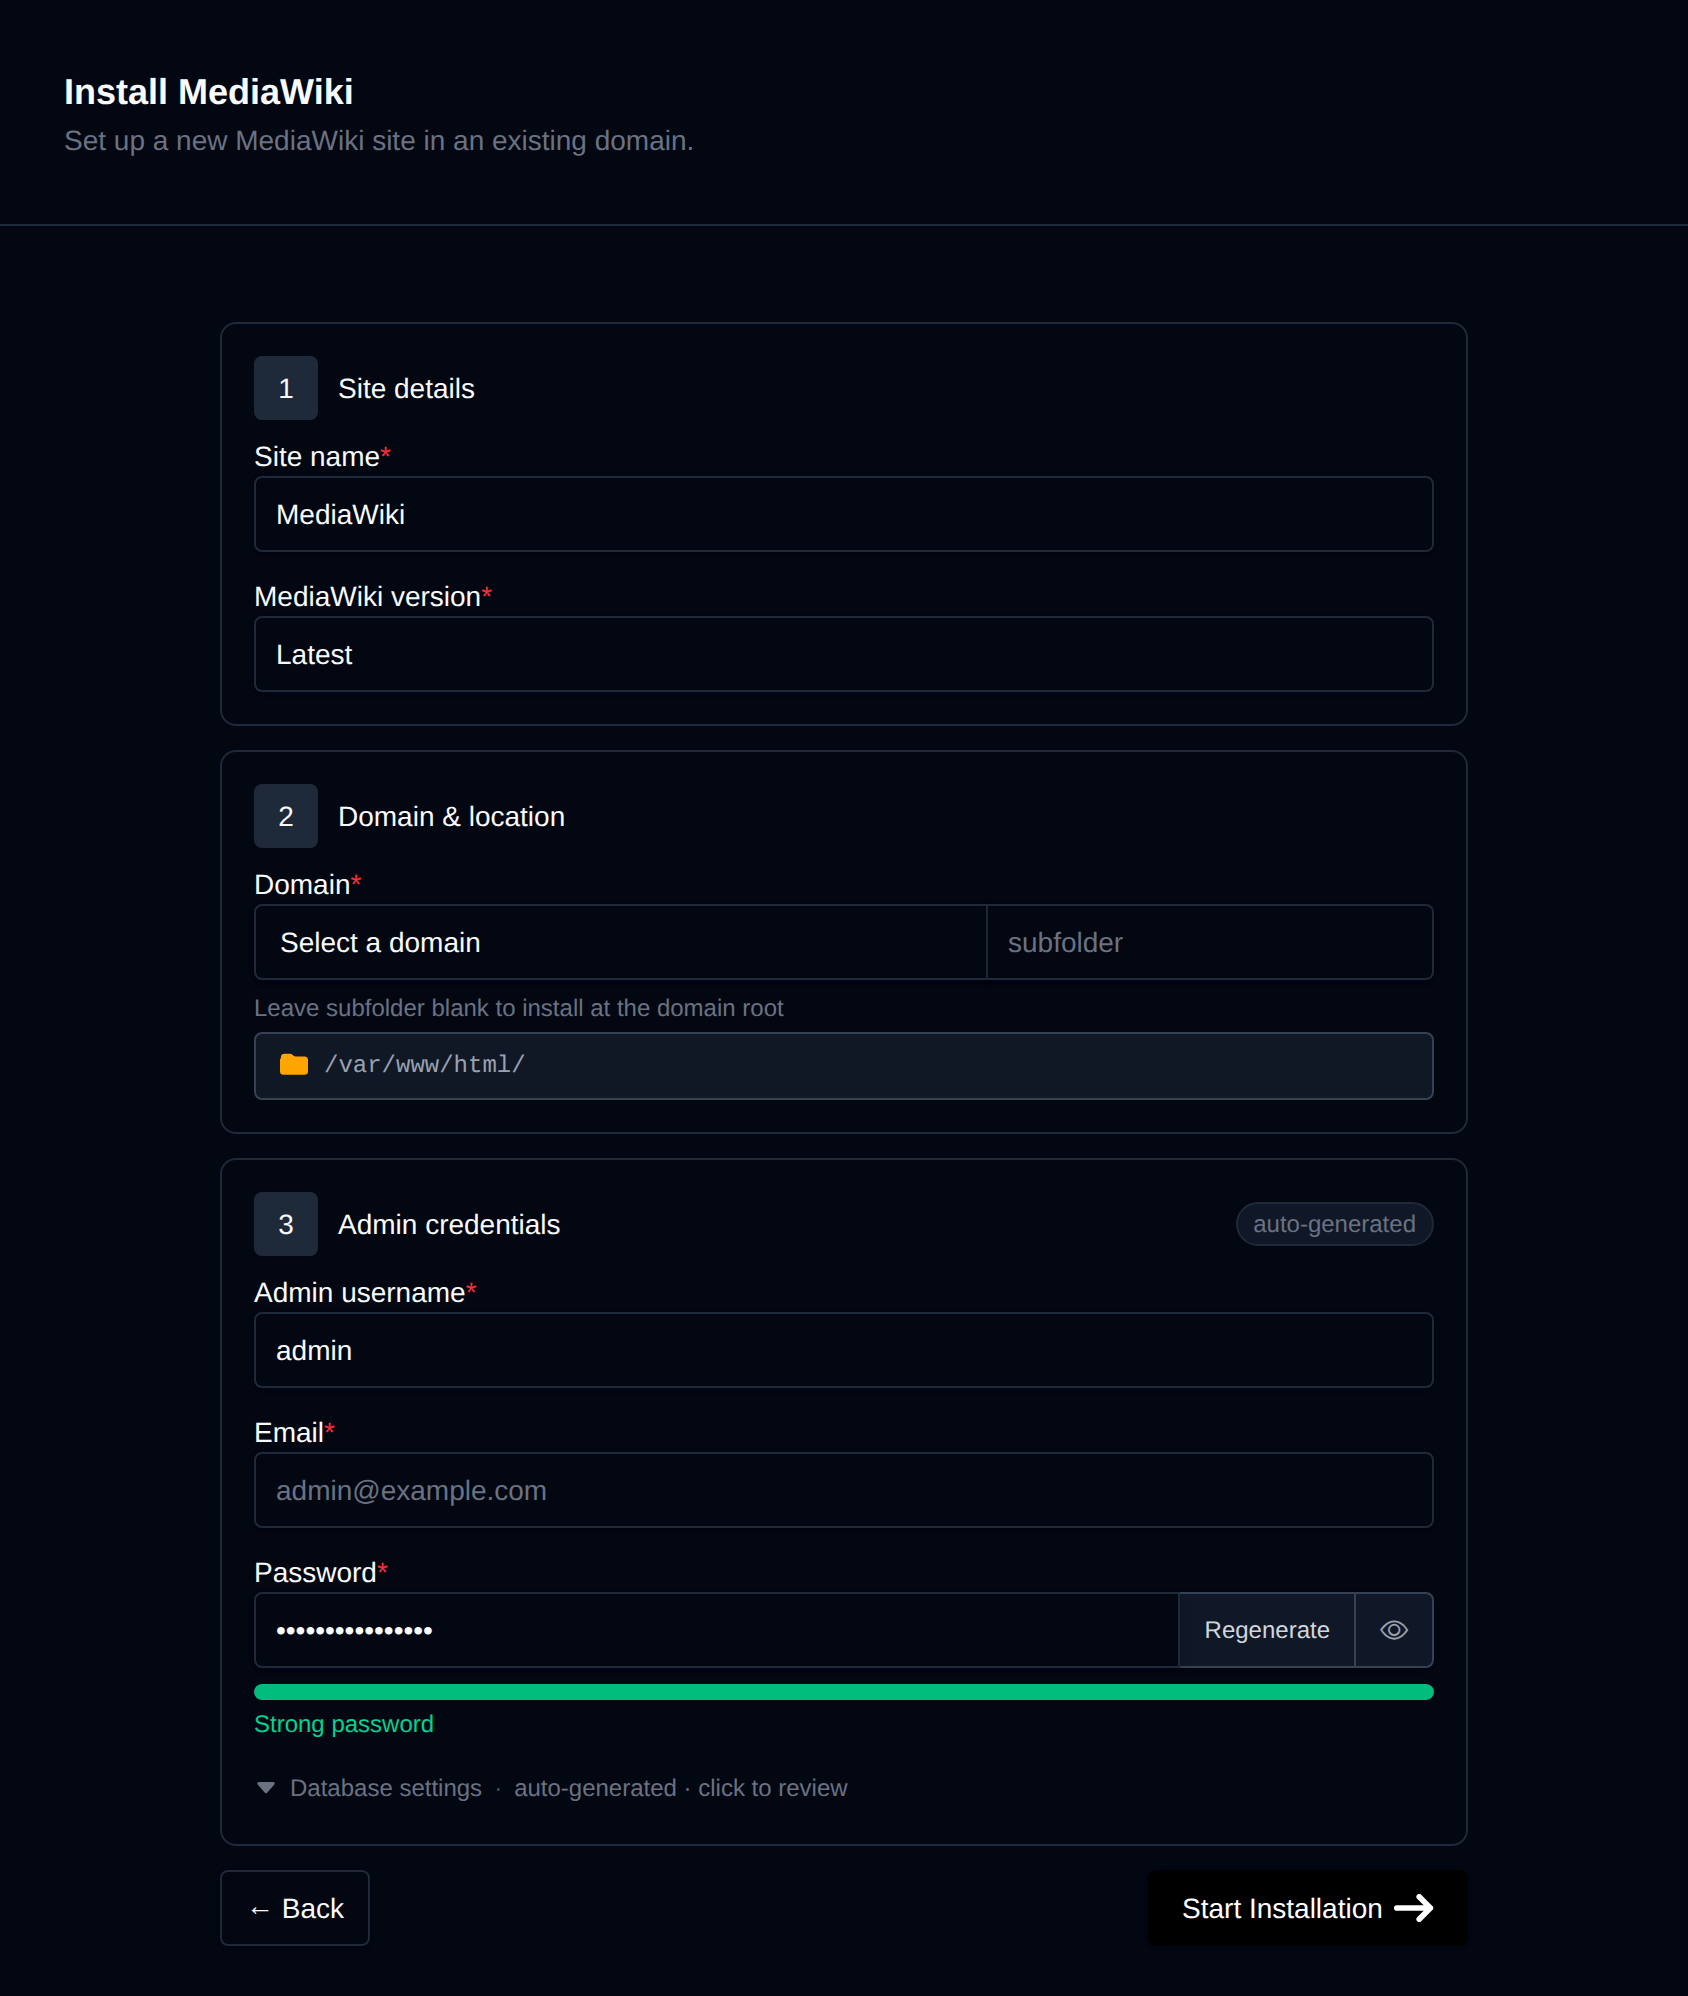The width and height of the screenshot is (1688, 1996).
Task: Click the Admin username field
Action: pyautogui.click(x=843, y=1350)
